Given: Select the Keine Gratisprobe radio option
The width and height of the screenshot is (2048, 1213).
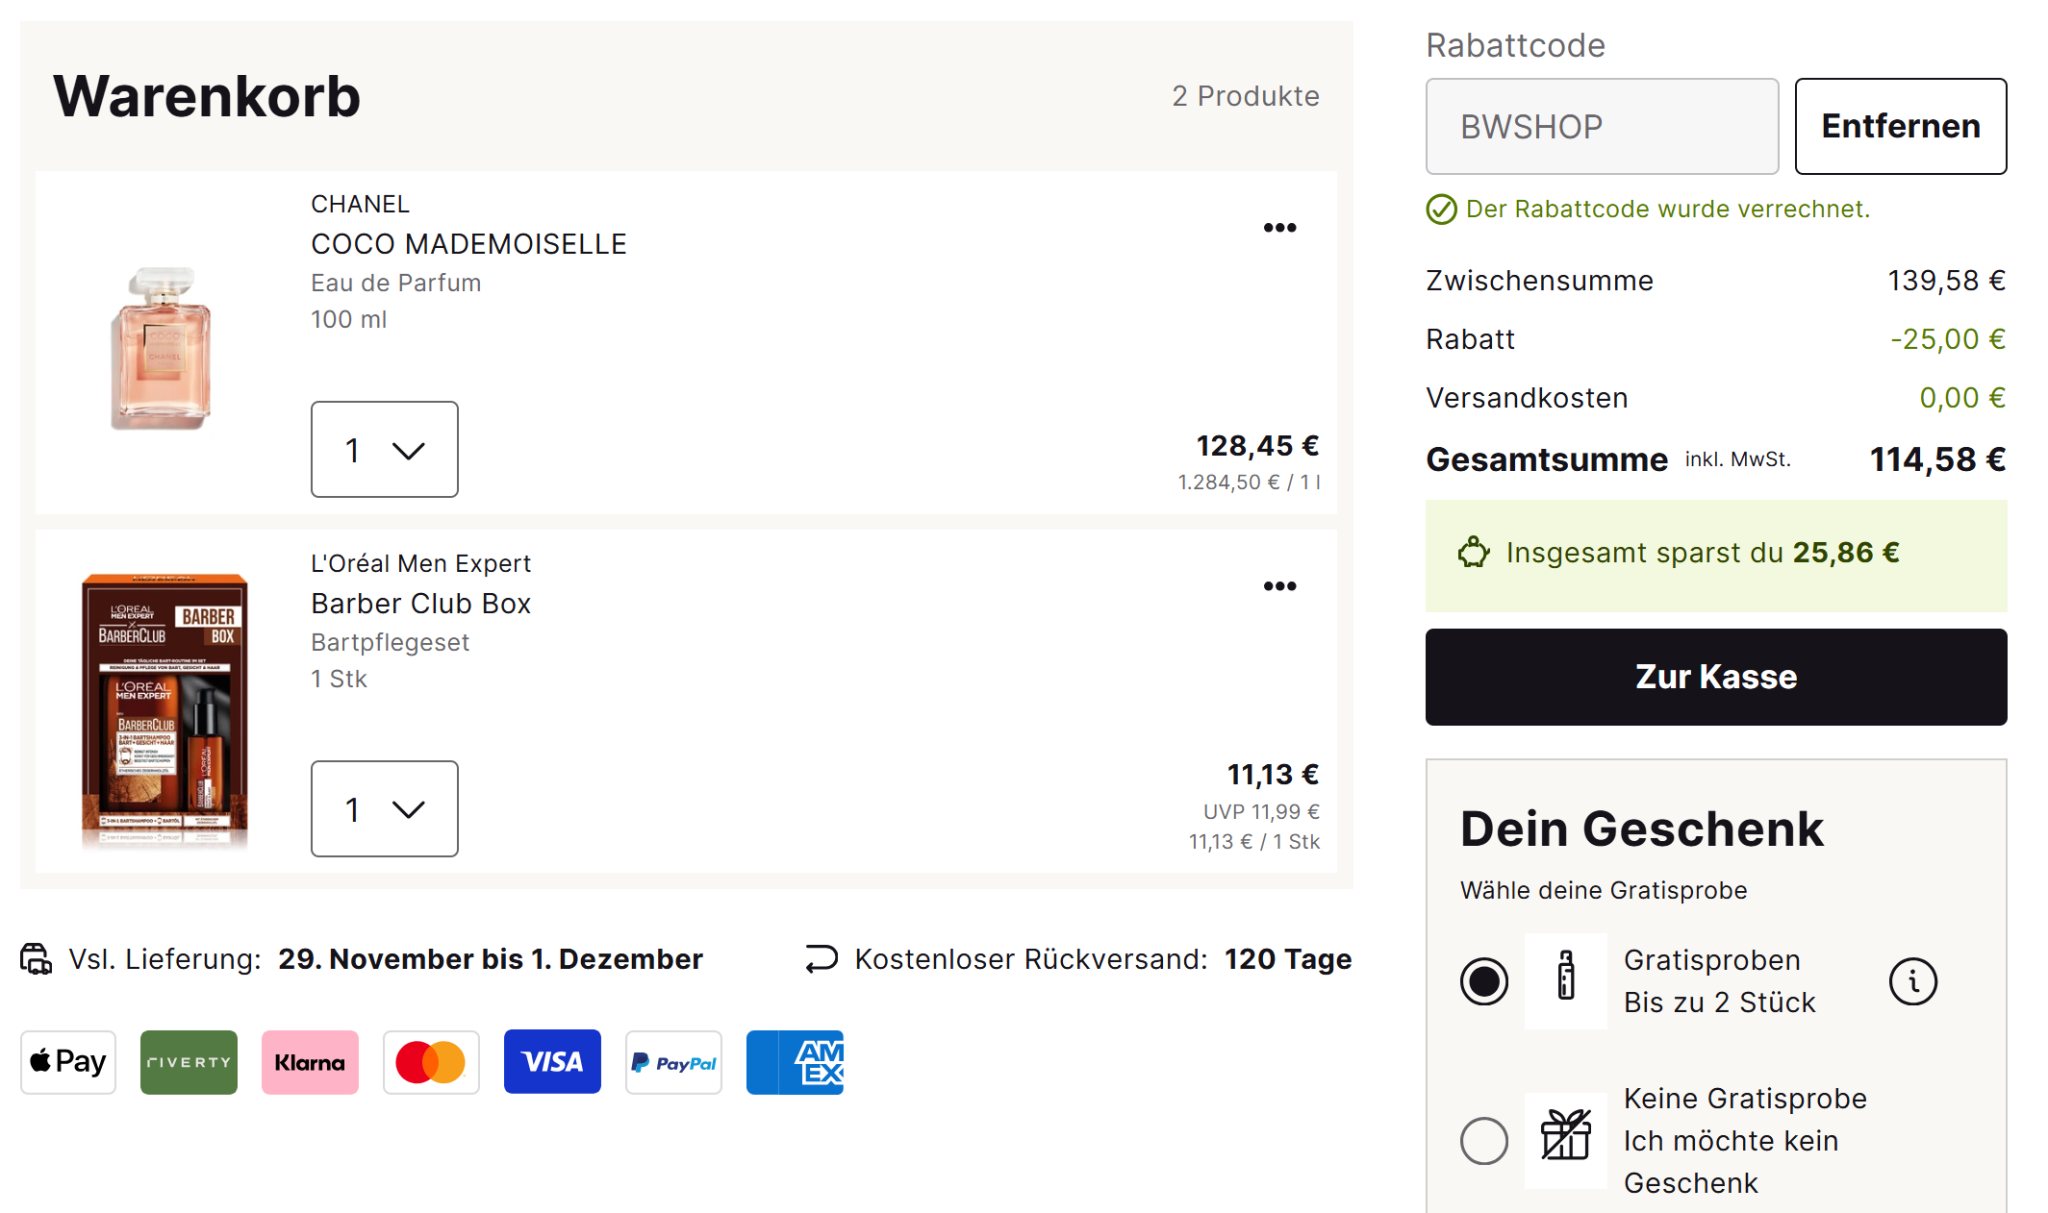Looking at the screenshot, I should click(1484, 1141).
